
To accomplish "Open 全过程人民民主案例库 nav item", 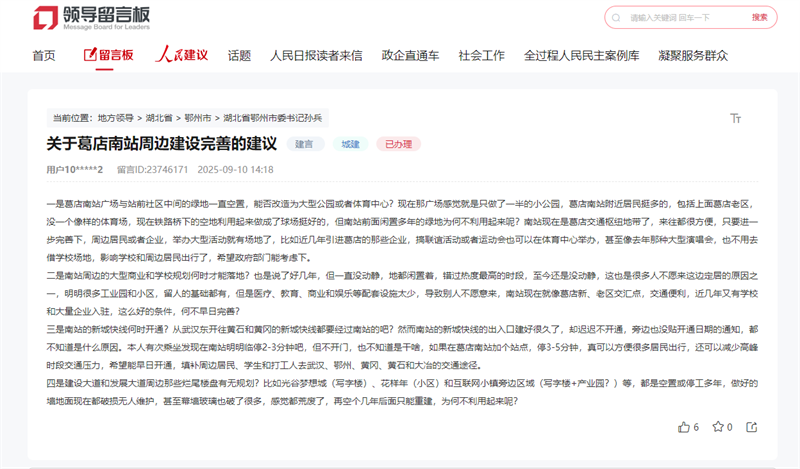I will click(x=581, y=56).
